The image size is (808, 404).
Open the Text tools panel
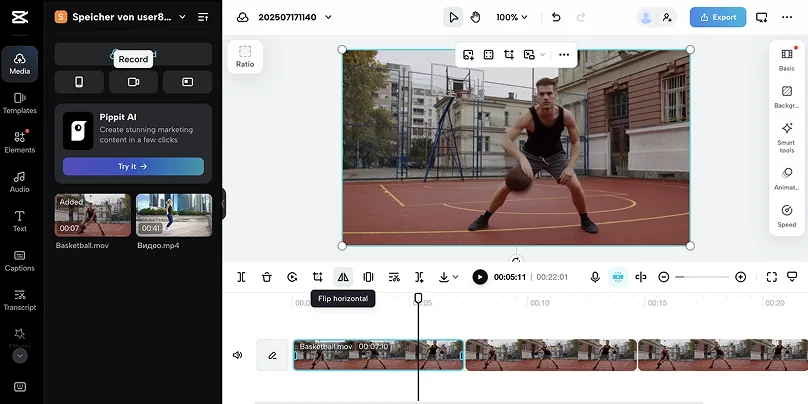pyautogui.click(x=20, y=222)
